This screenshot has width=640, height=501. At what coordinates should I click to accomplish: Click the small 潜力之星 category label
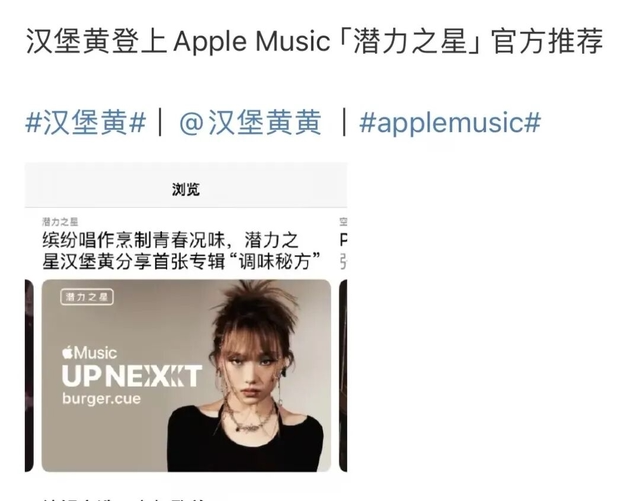(x=60, y=222)
